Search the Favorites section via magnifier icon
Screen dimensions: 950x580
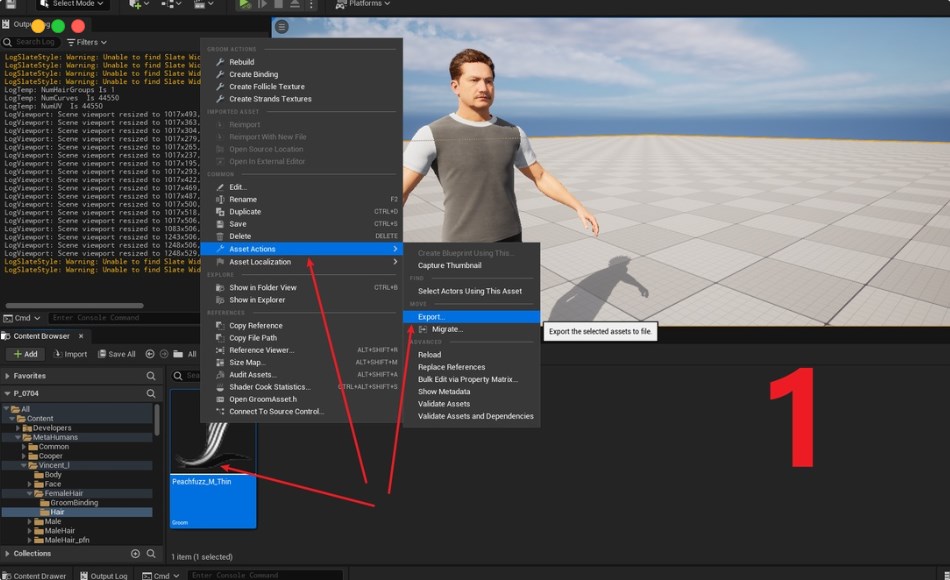[151, 376]
